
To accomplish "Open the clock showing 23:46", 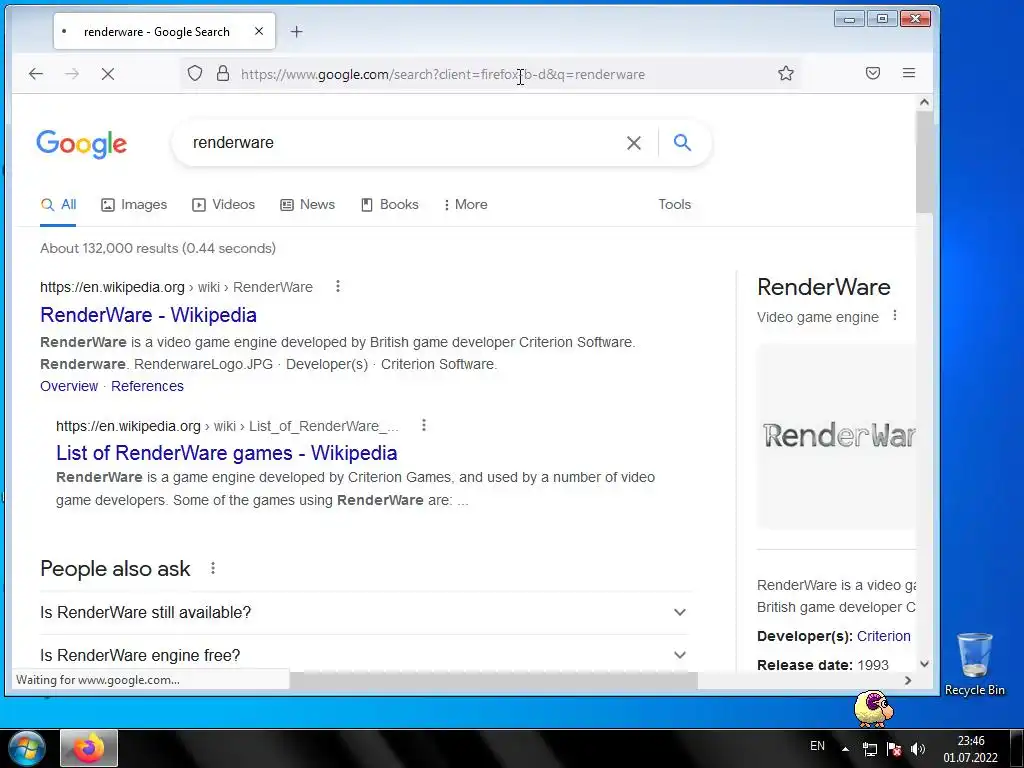I will click(x=970, y=749).
